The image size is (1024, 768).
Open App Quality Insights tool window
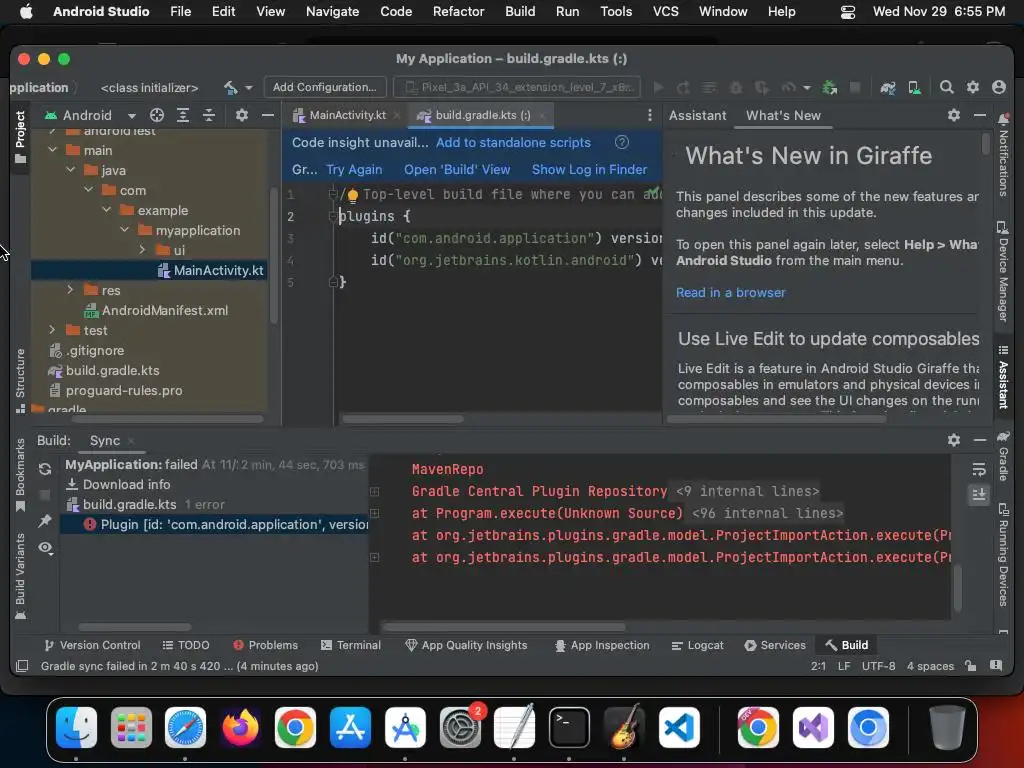tap(466, 645)
